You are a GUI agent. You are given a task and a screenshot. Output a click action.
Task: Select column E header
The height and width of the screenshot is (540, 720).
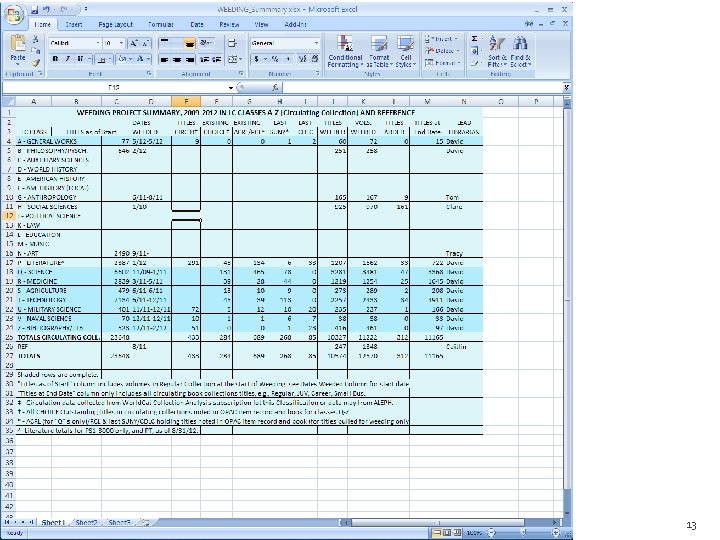pyautogui.click(x=186, y=101)
